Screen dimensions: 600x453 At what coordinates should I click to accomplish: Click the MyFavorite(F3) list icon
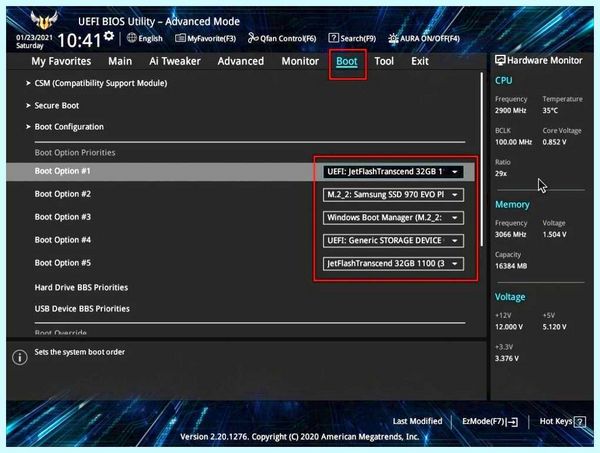pyautogui.click(x=180, y=38)
